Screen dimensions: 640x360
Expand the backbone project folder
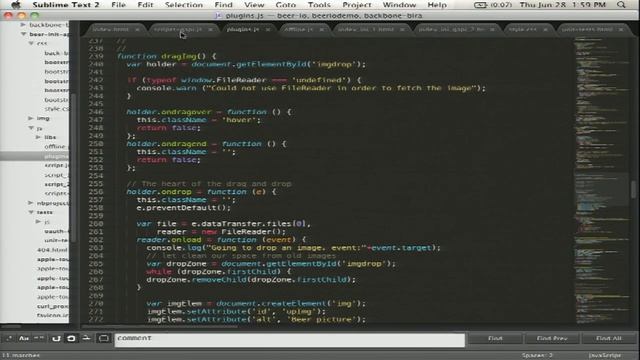(x=23, y=25)
